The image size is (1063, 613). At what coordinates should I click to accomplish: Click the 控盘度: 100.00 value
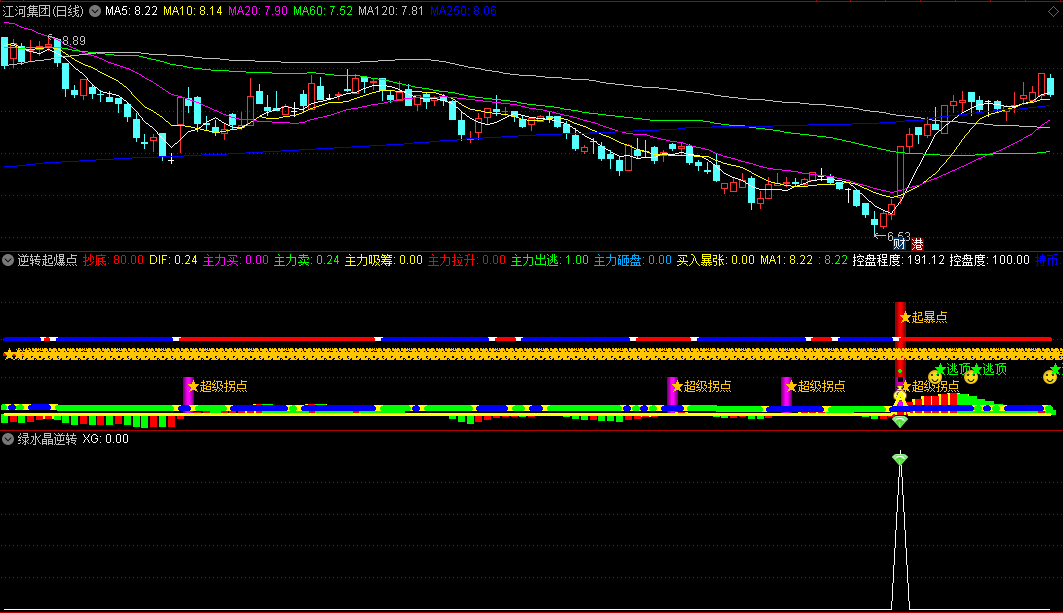point(989,260)
